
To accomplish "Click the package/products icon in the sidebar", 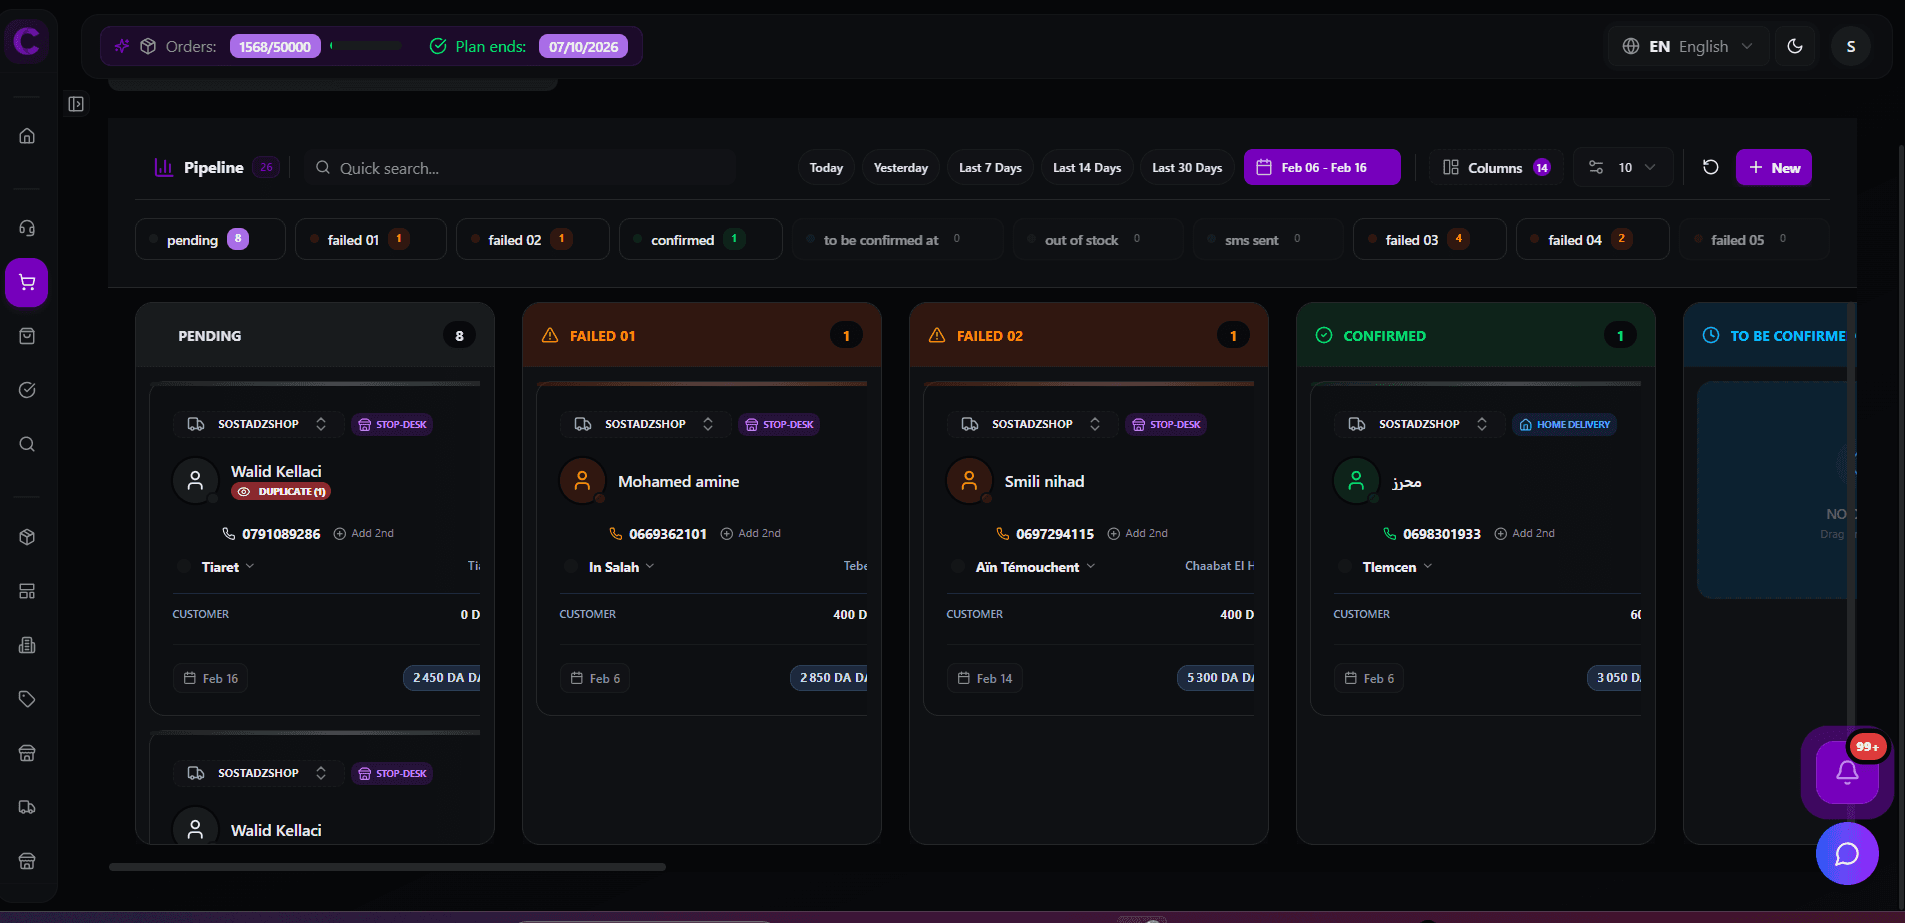I will click(27, 537).
